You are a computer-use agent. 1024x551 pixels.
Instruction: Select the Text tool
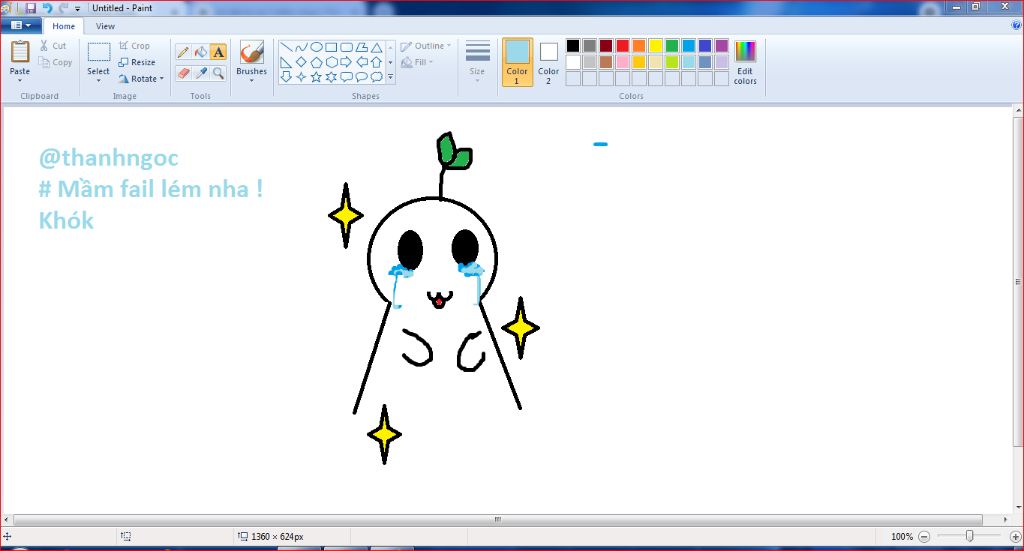coord(218,52)
